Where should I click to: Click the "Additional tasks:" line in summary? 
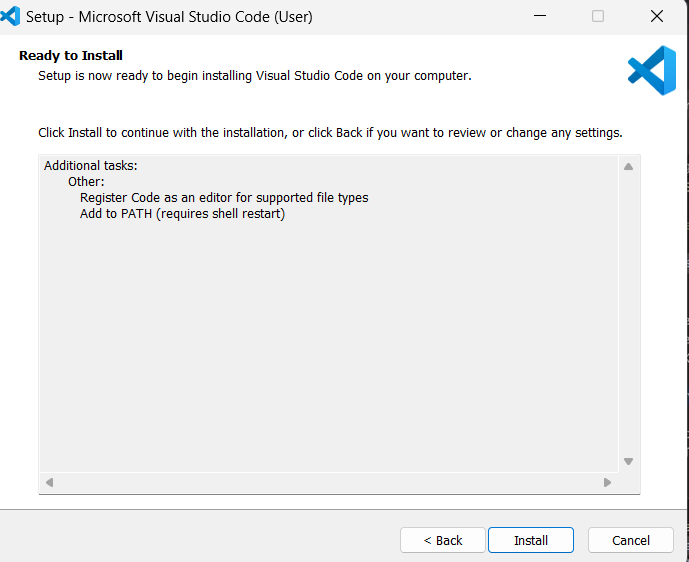(91, 166)
